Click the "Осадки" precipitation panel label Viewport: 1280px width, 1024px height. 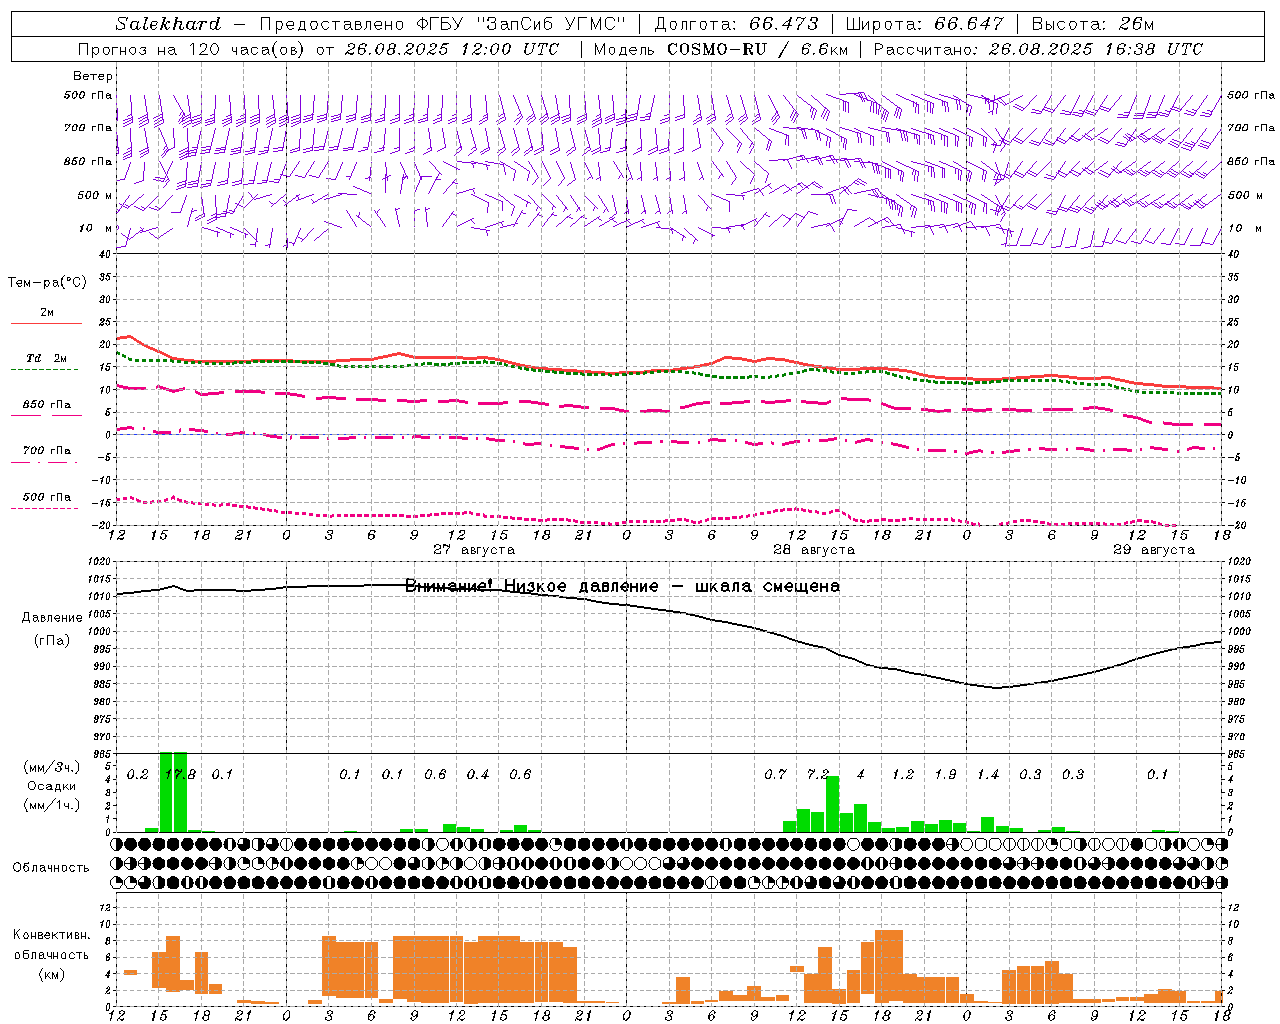52,786
